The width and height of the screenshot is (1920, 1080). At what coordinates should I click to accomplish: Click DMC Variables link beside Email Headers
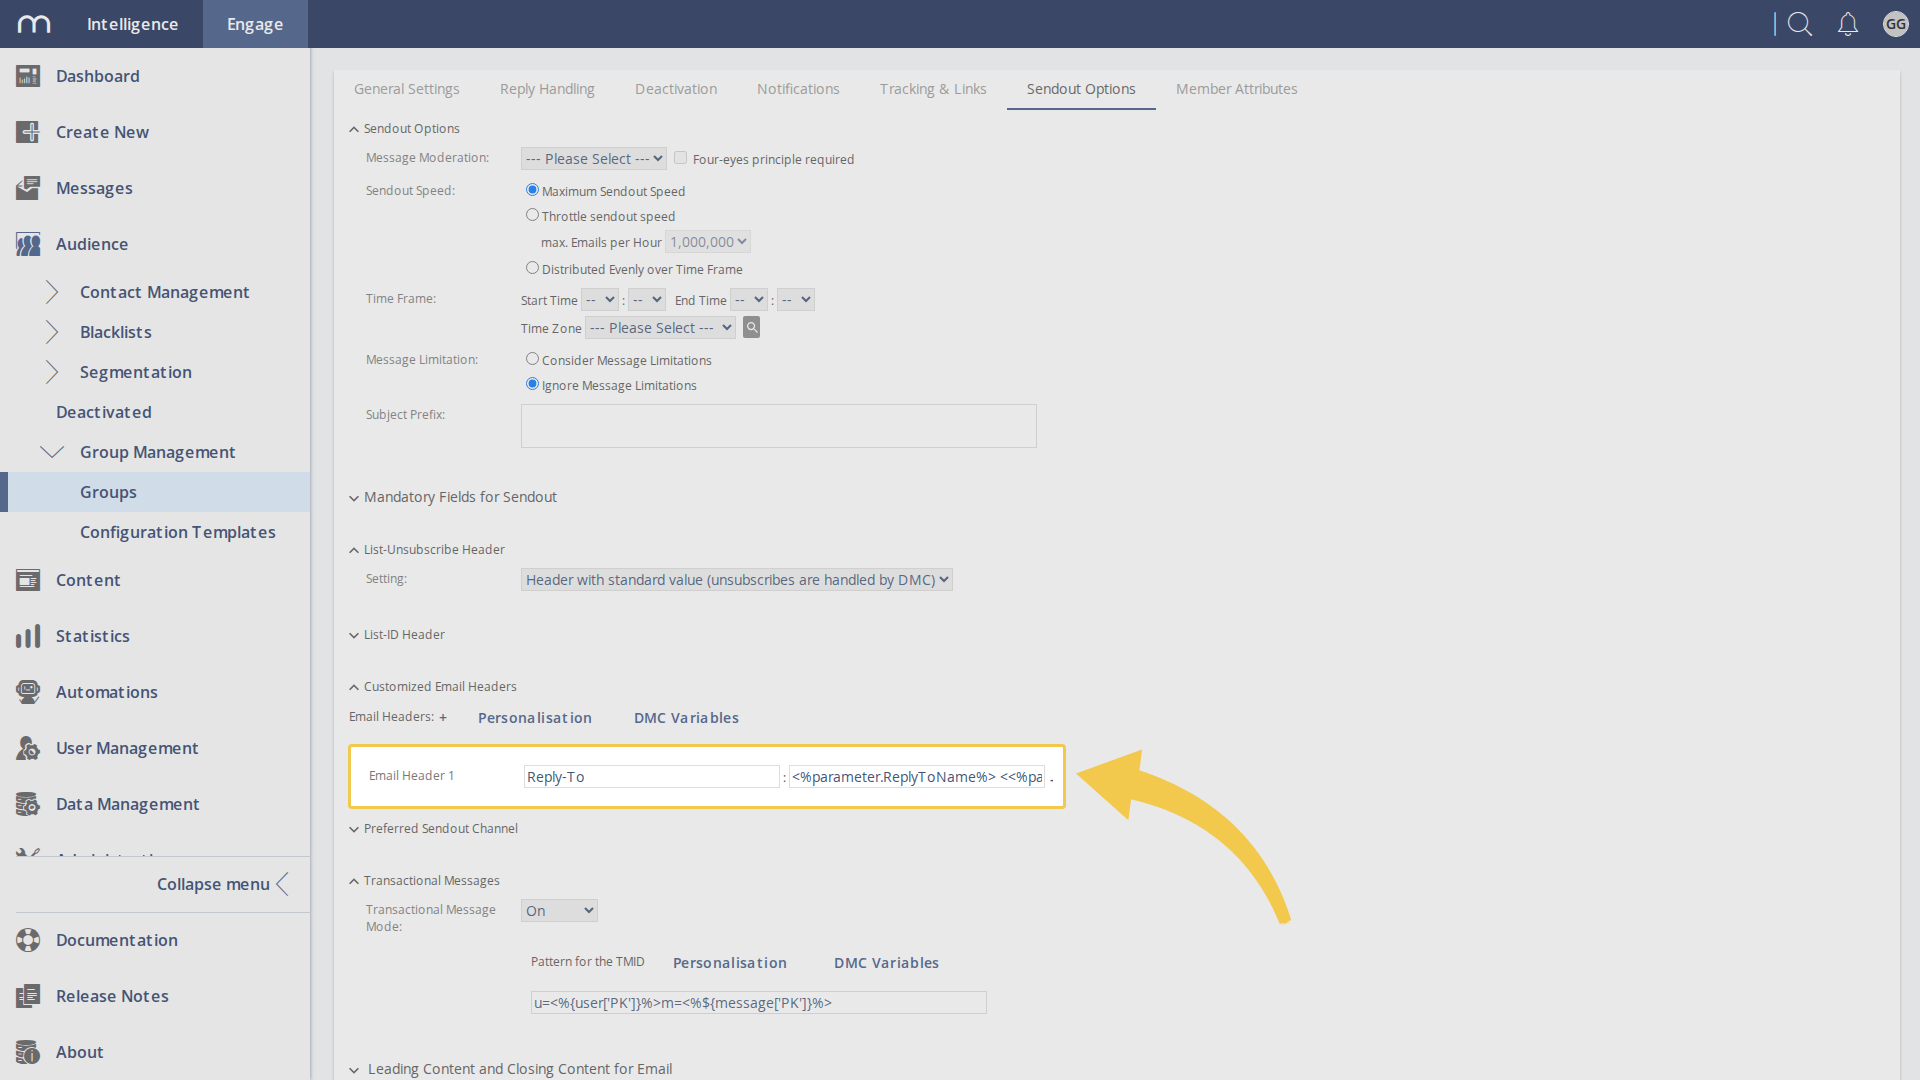click(686, 718)
